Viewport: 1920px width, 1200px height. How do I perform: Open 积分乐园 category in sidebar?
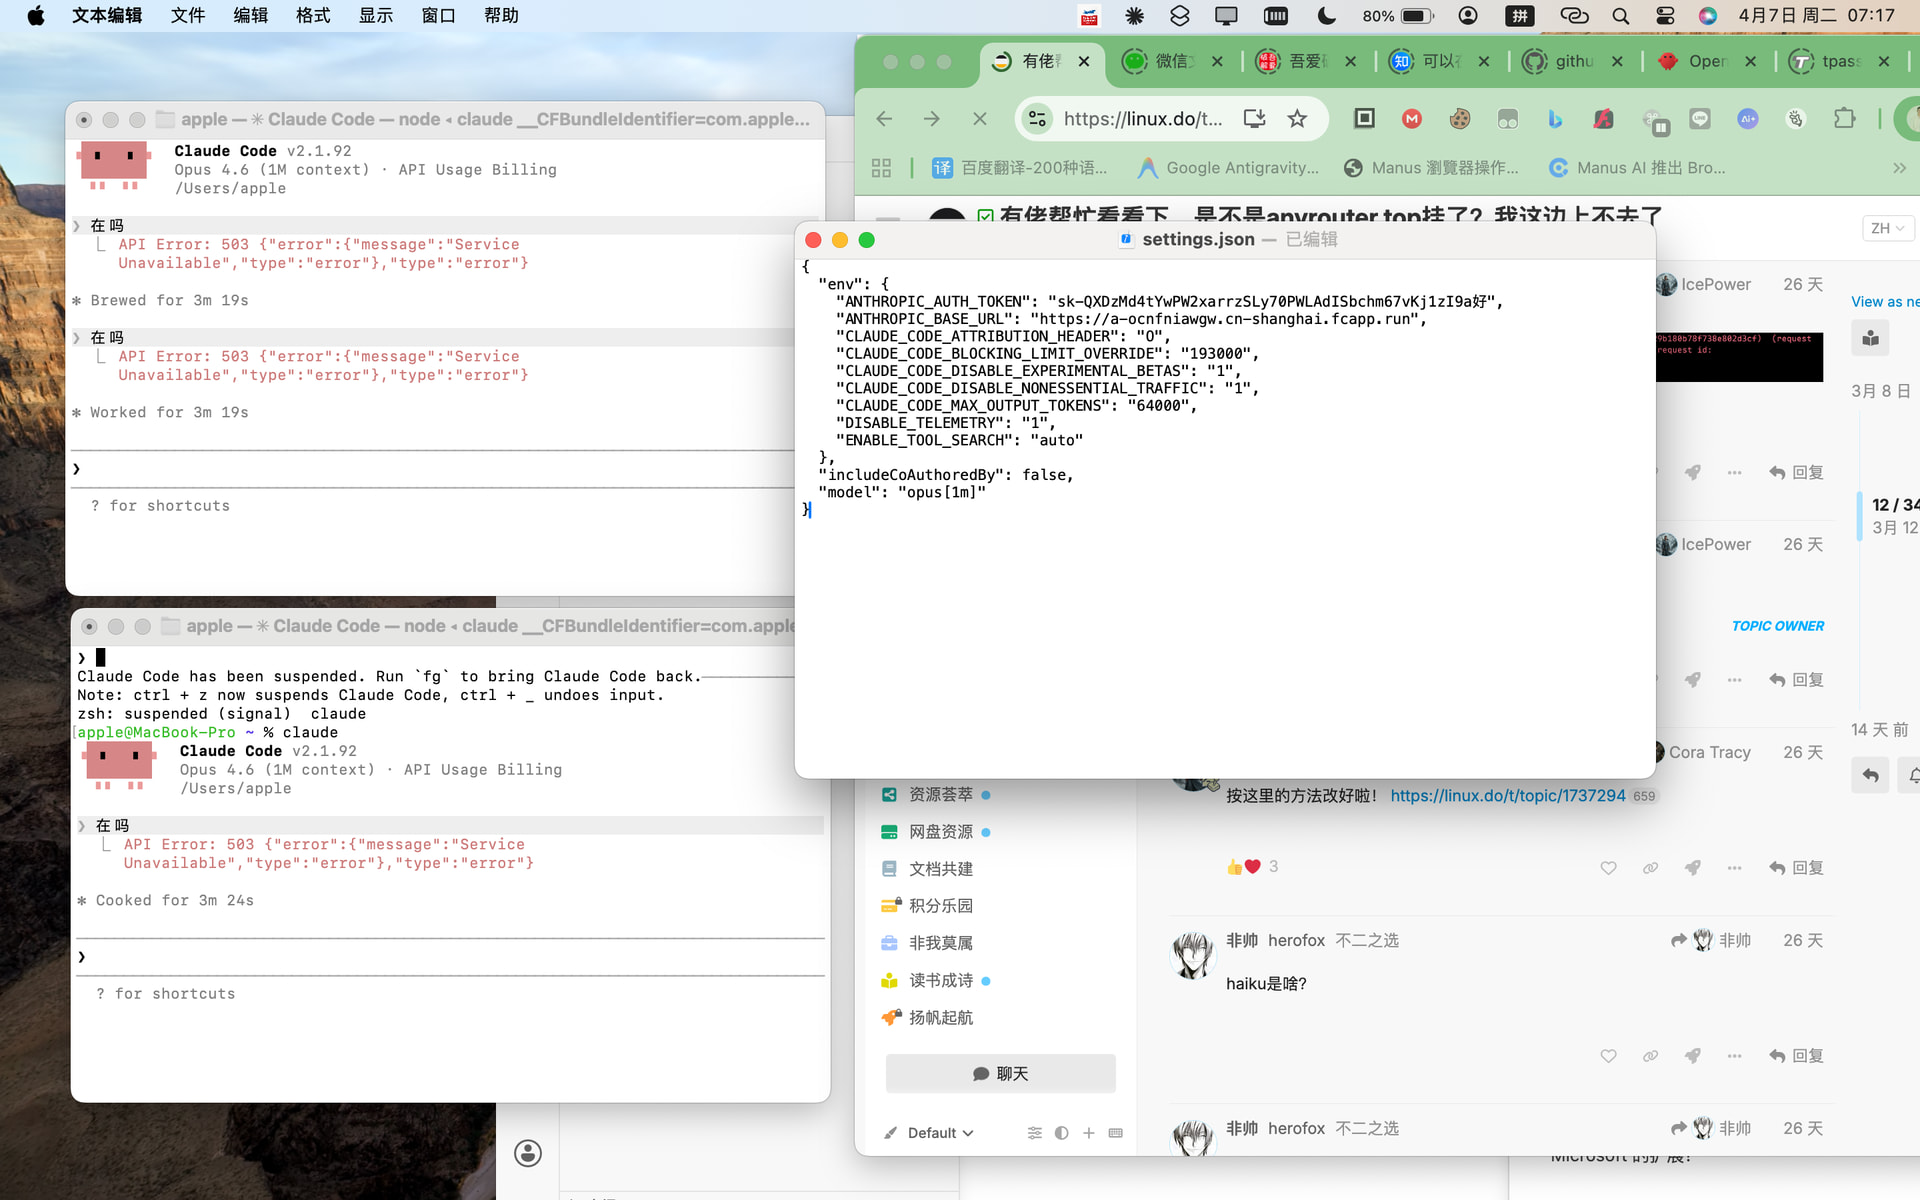(940, 906)
